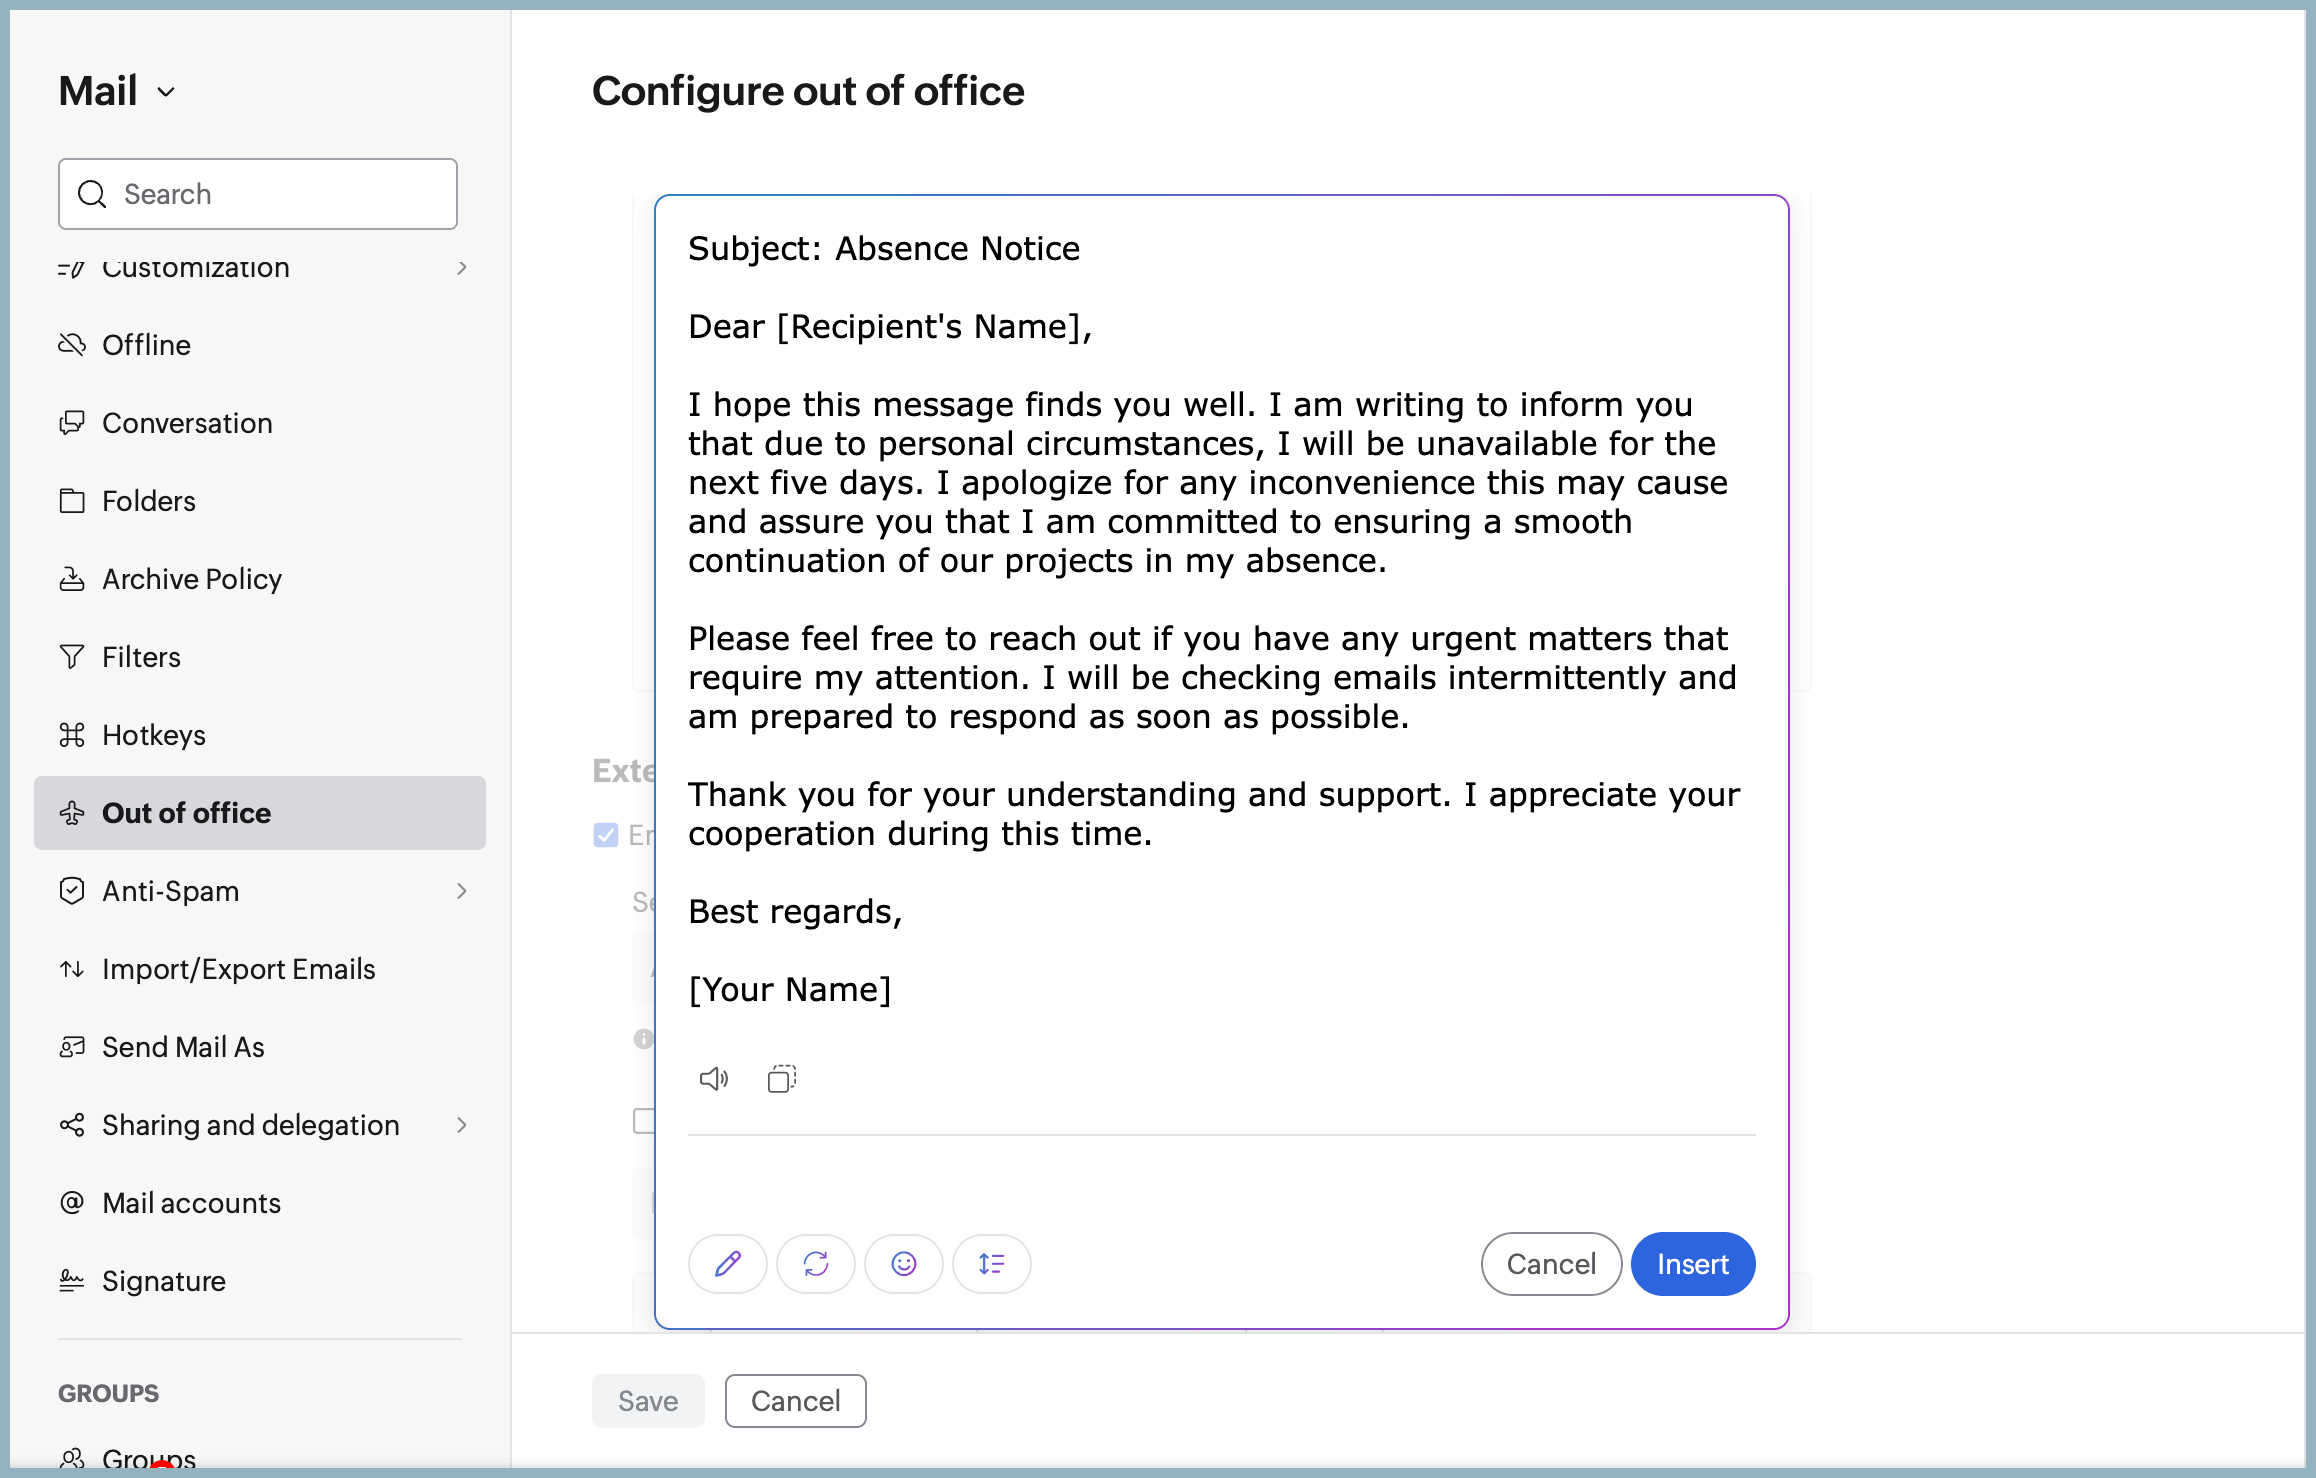Click the Customization icon in sidebar
The image size is (2316, 1478).
pyautogui.click(x=72, y=268)
